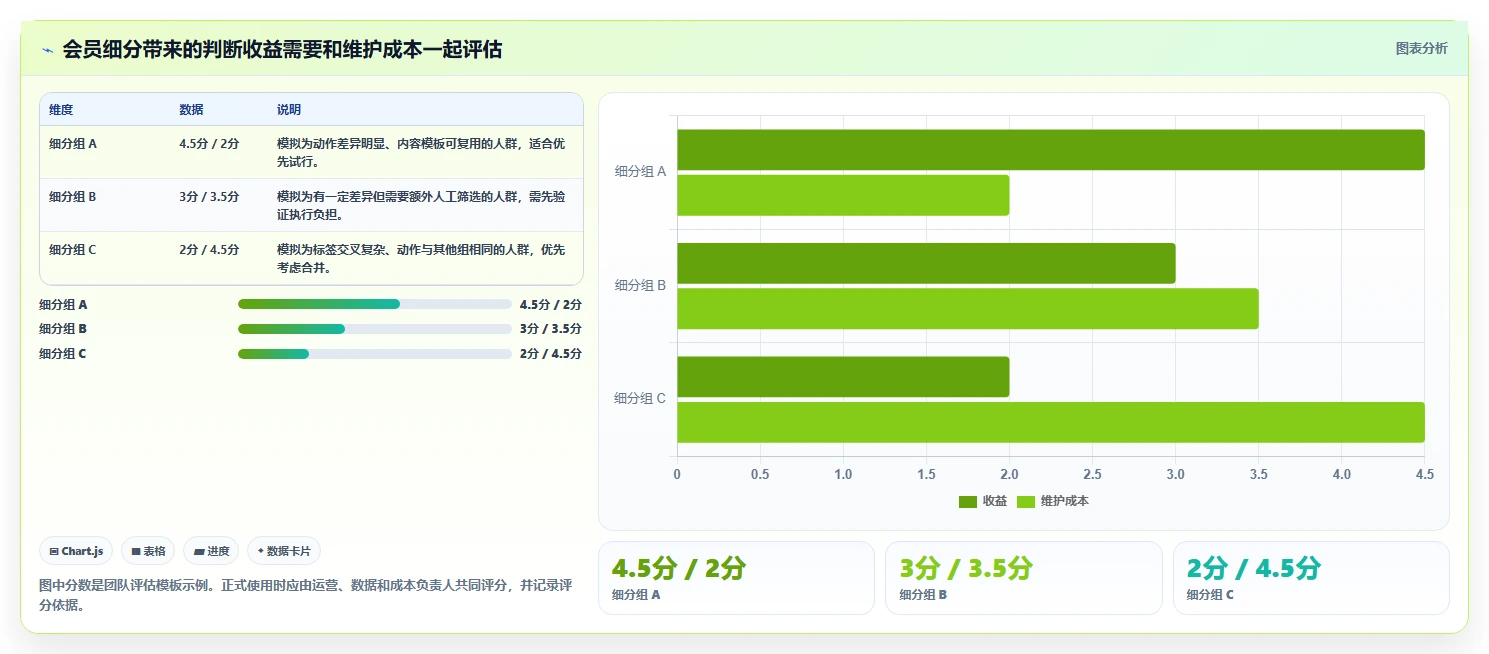Open the data card showing 4.5分 / 2分
This screenshot has height=654, width=1489.
736,578
